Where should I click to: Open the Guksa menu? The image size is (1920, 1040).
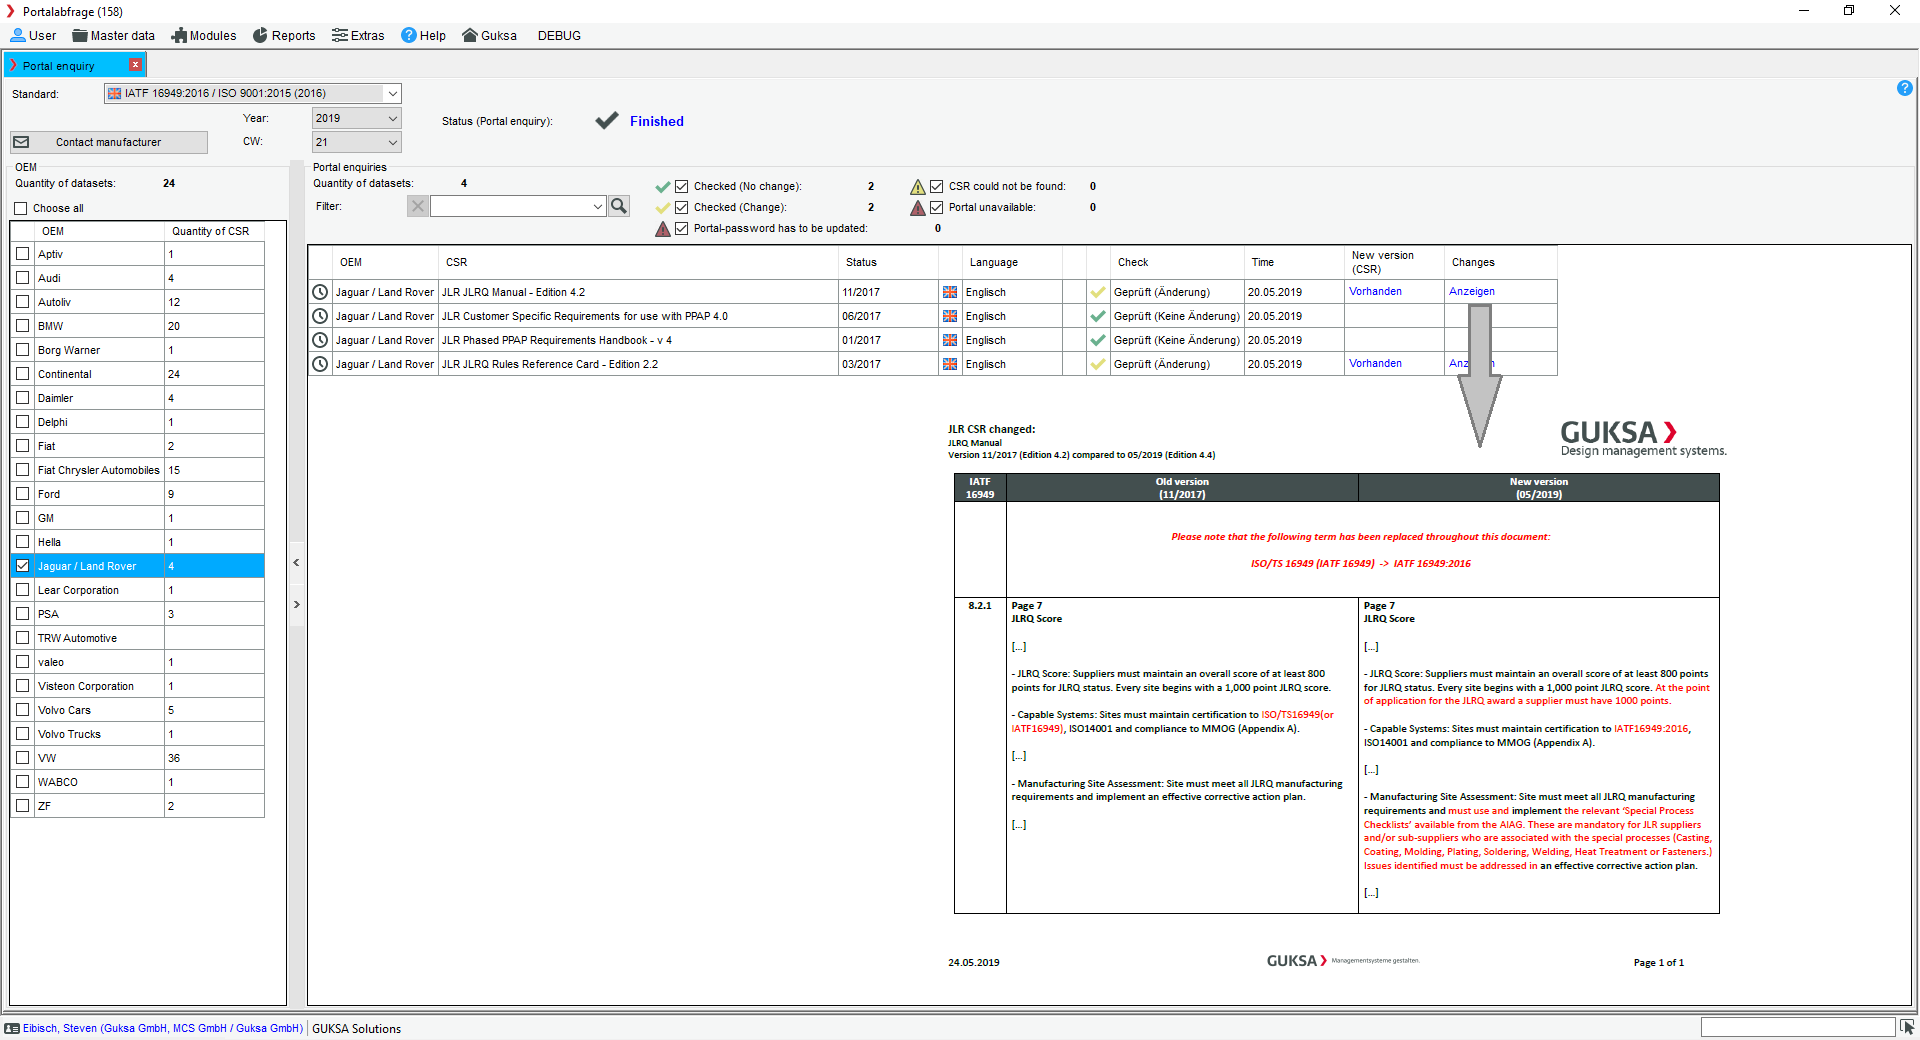tap(489, 35)
